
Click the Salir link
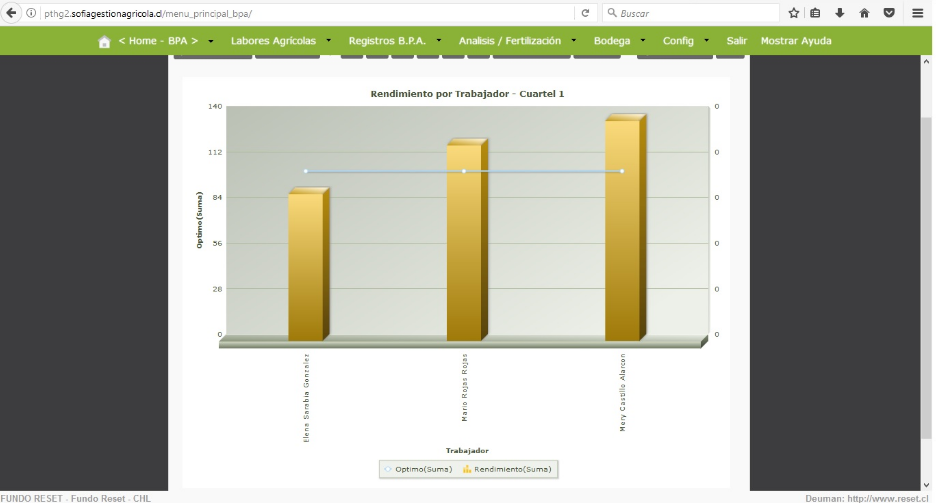click(x=737, y=41)
